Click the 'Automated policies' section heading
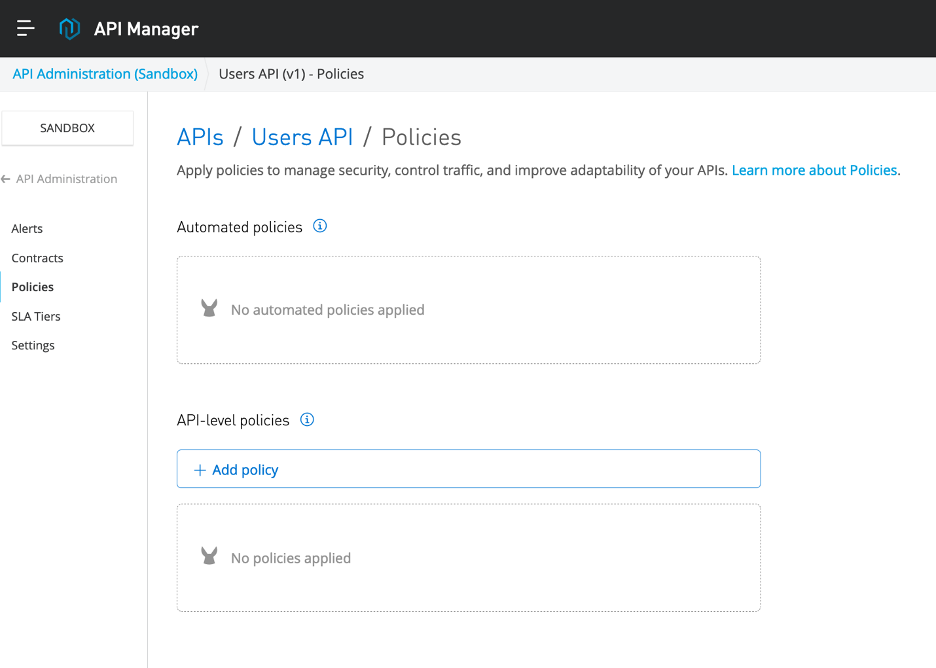Screen dimensions: 936x668 (x=239, y=227)
